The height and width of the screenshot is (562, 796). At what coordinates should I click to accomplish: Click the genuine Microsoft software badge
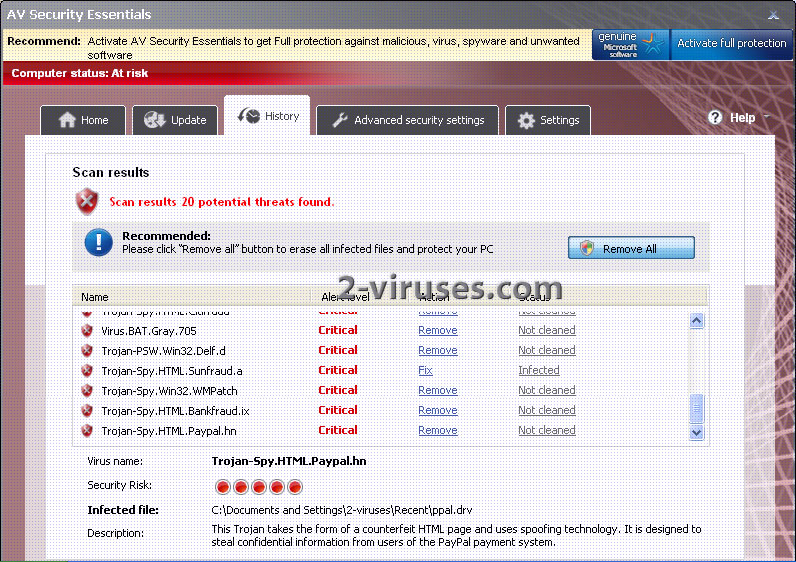click(631, 45)
